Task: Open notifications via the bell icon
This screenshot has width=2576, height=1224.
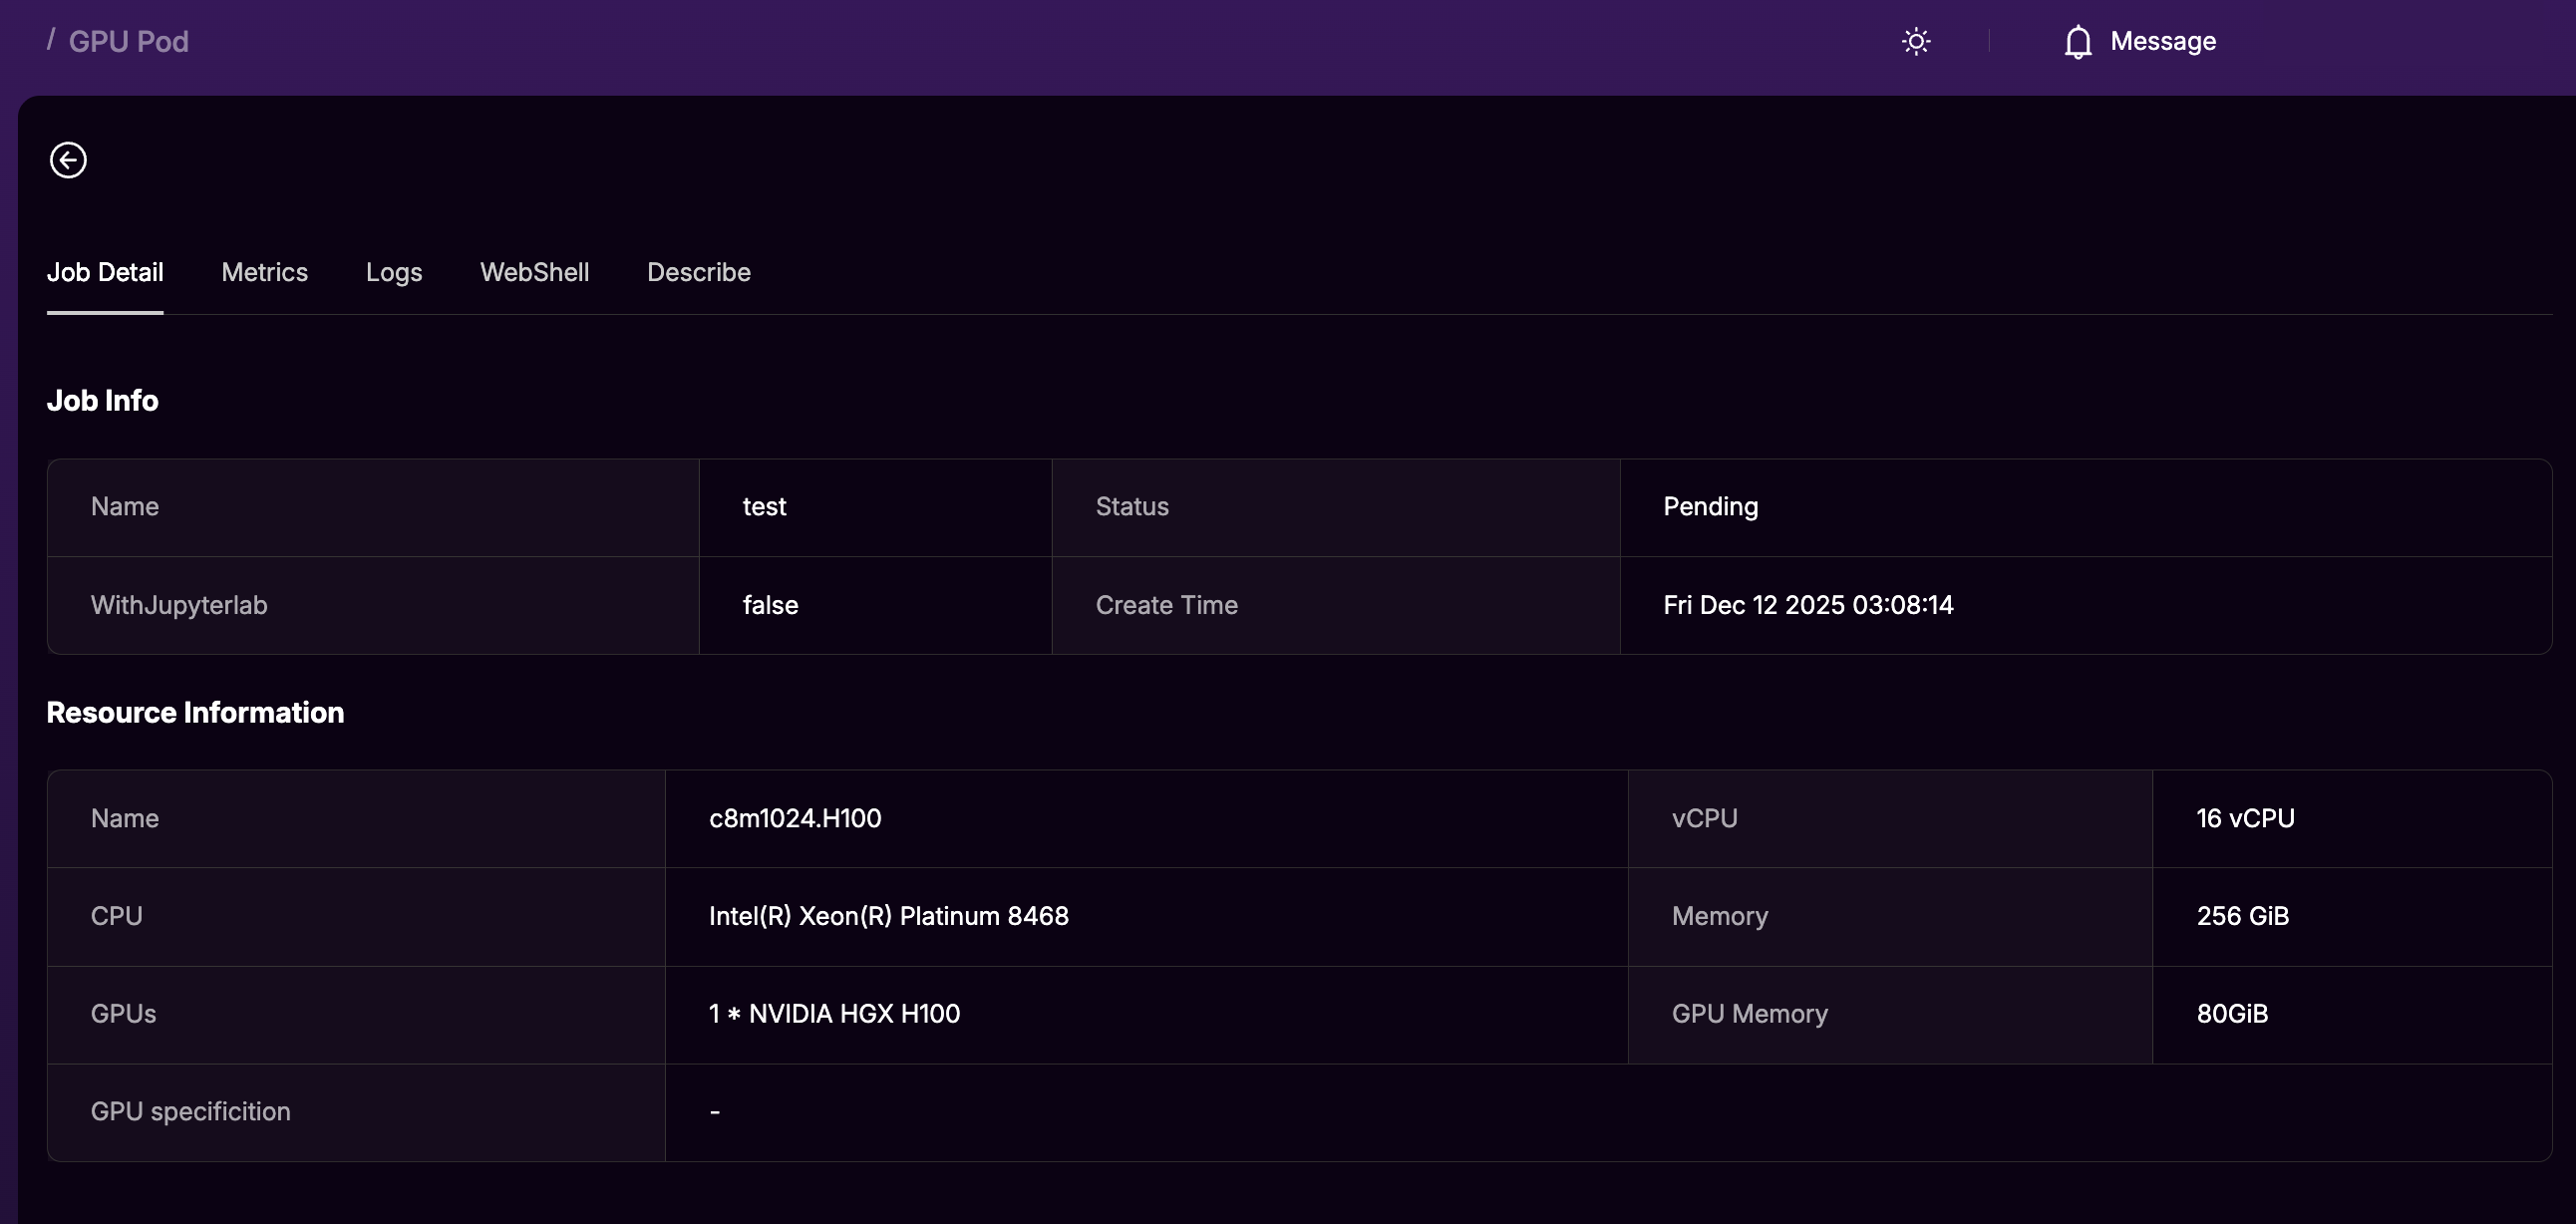Action: 2077,41
